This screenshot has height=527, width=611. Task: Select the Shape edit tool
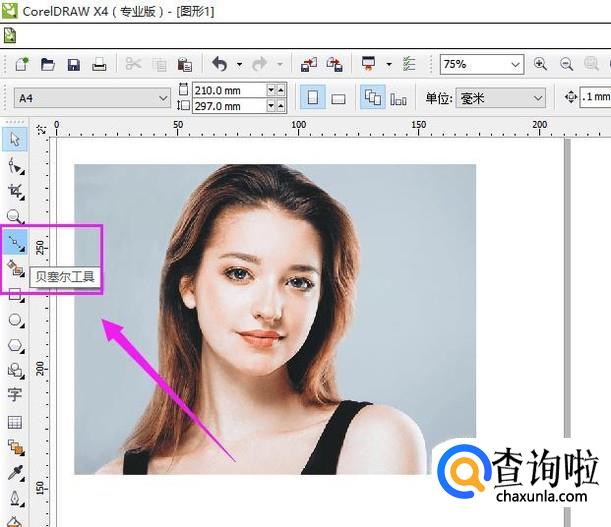15,165
